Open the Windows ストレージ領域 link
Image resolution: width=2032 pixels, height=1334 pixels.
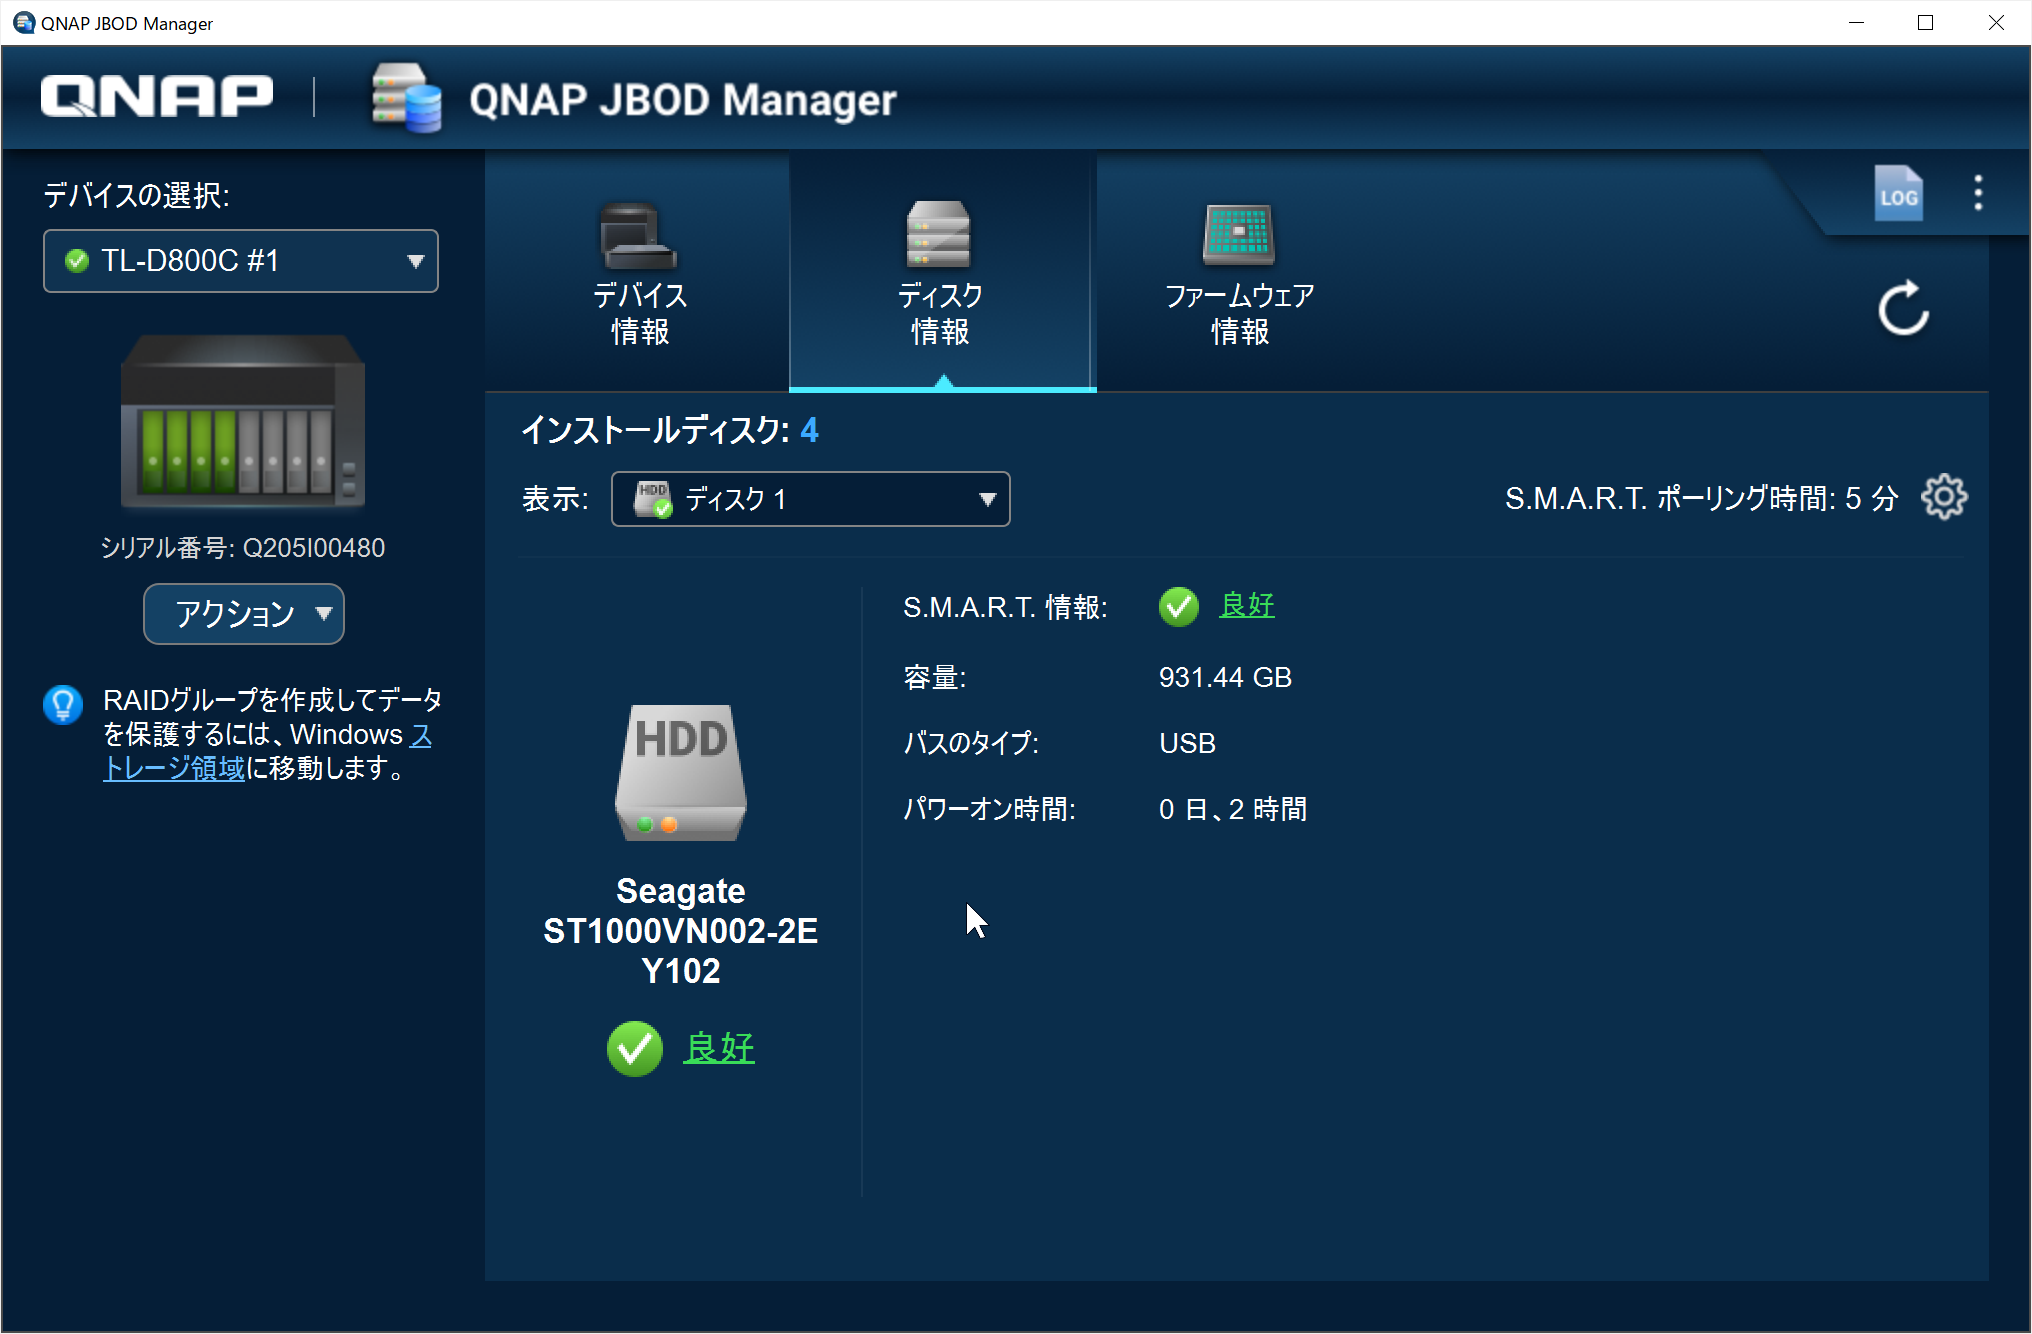[174, 767]
